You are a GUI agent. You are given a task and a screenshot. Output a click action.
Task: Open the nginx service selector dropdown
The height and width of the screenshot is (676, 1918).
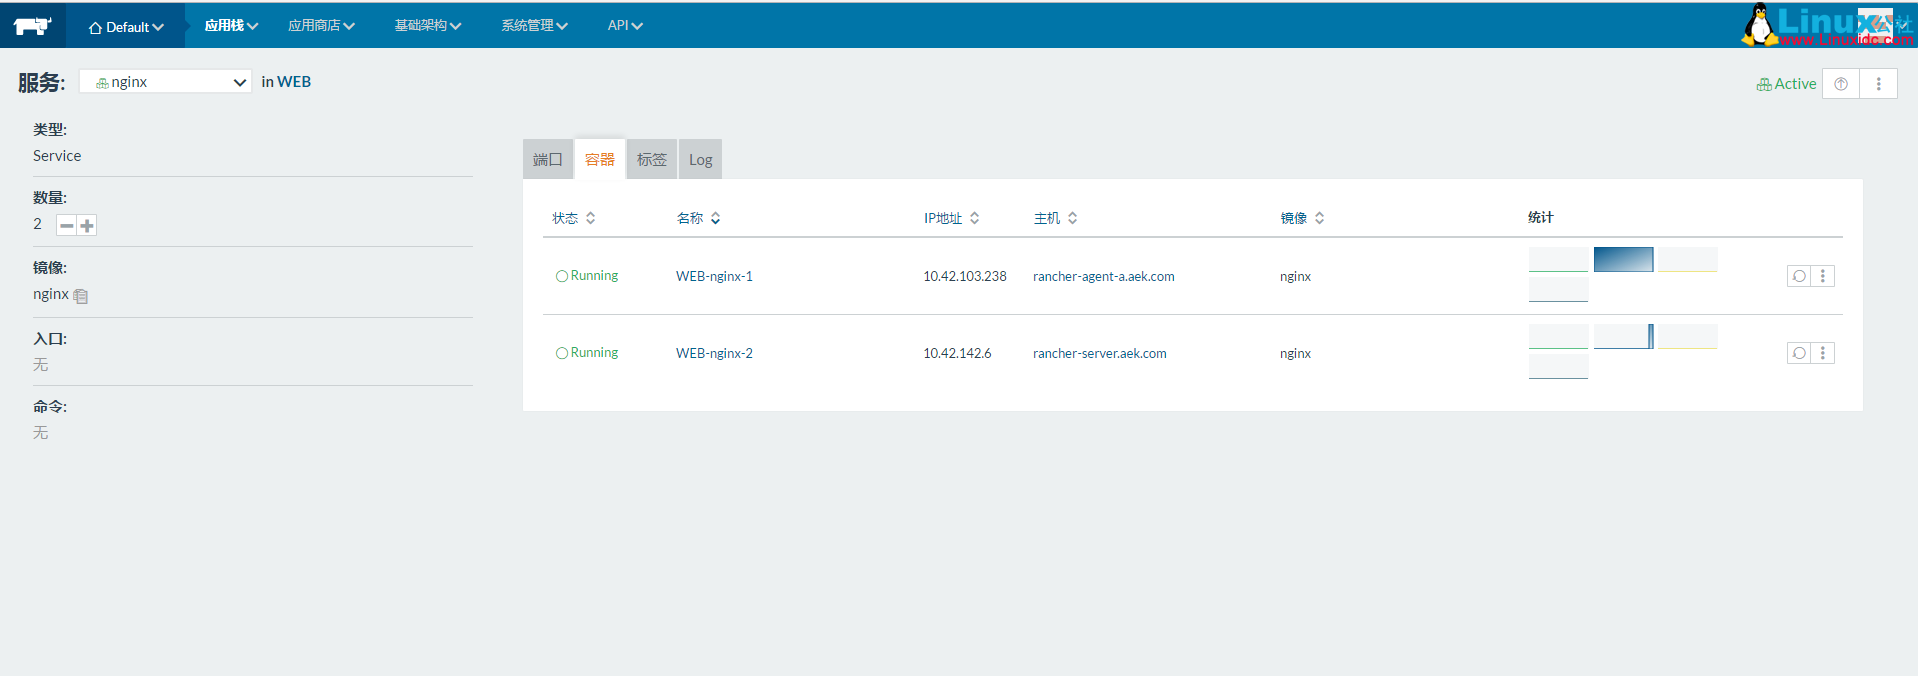click(x=165, y=82)
